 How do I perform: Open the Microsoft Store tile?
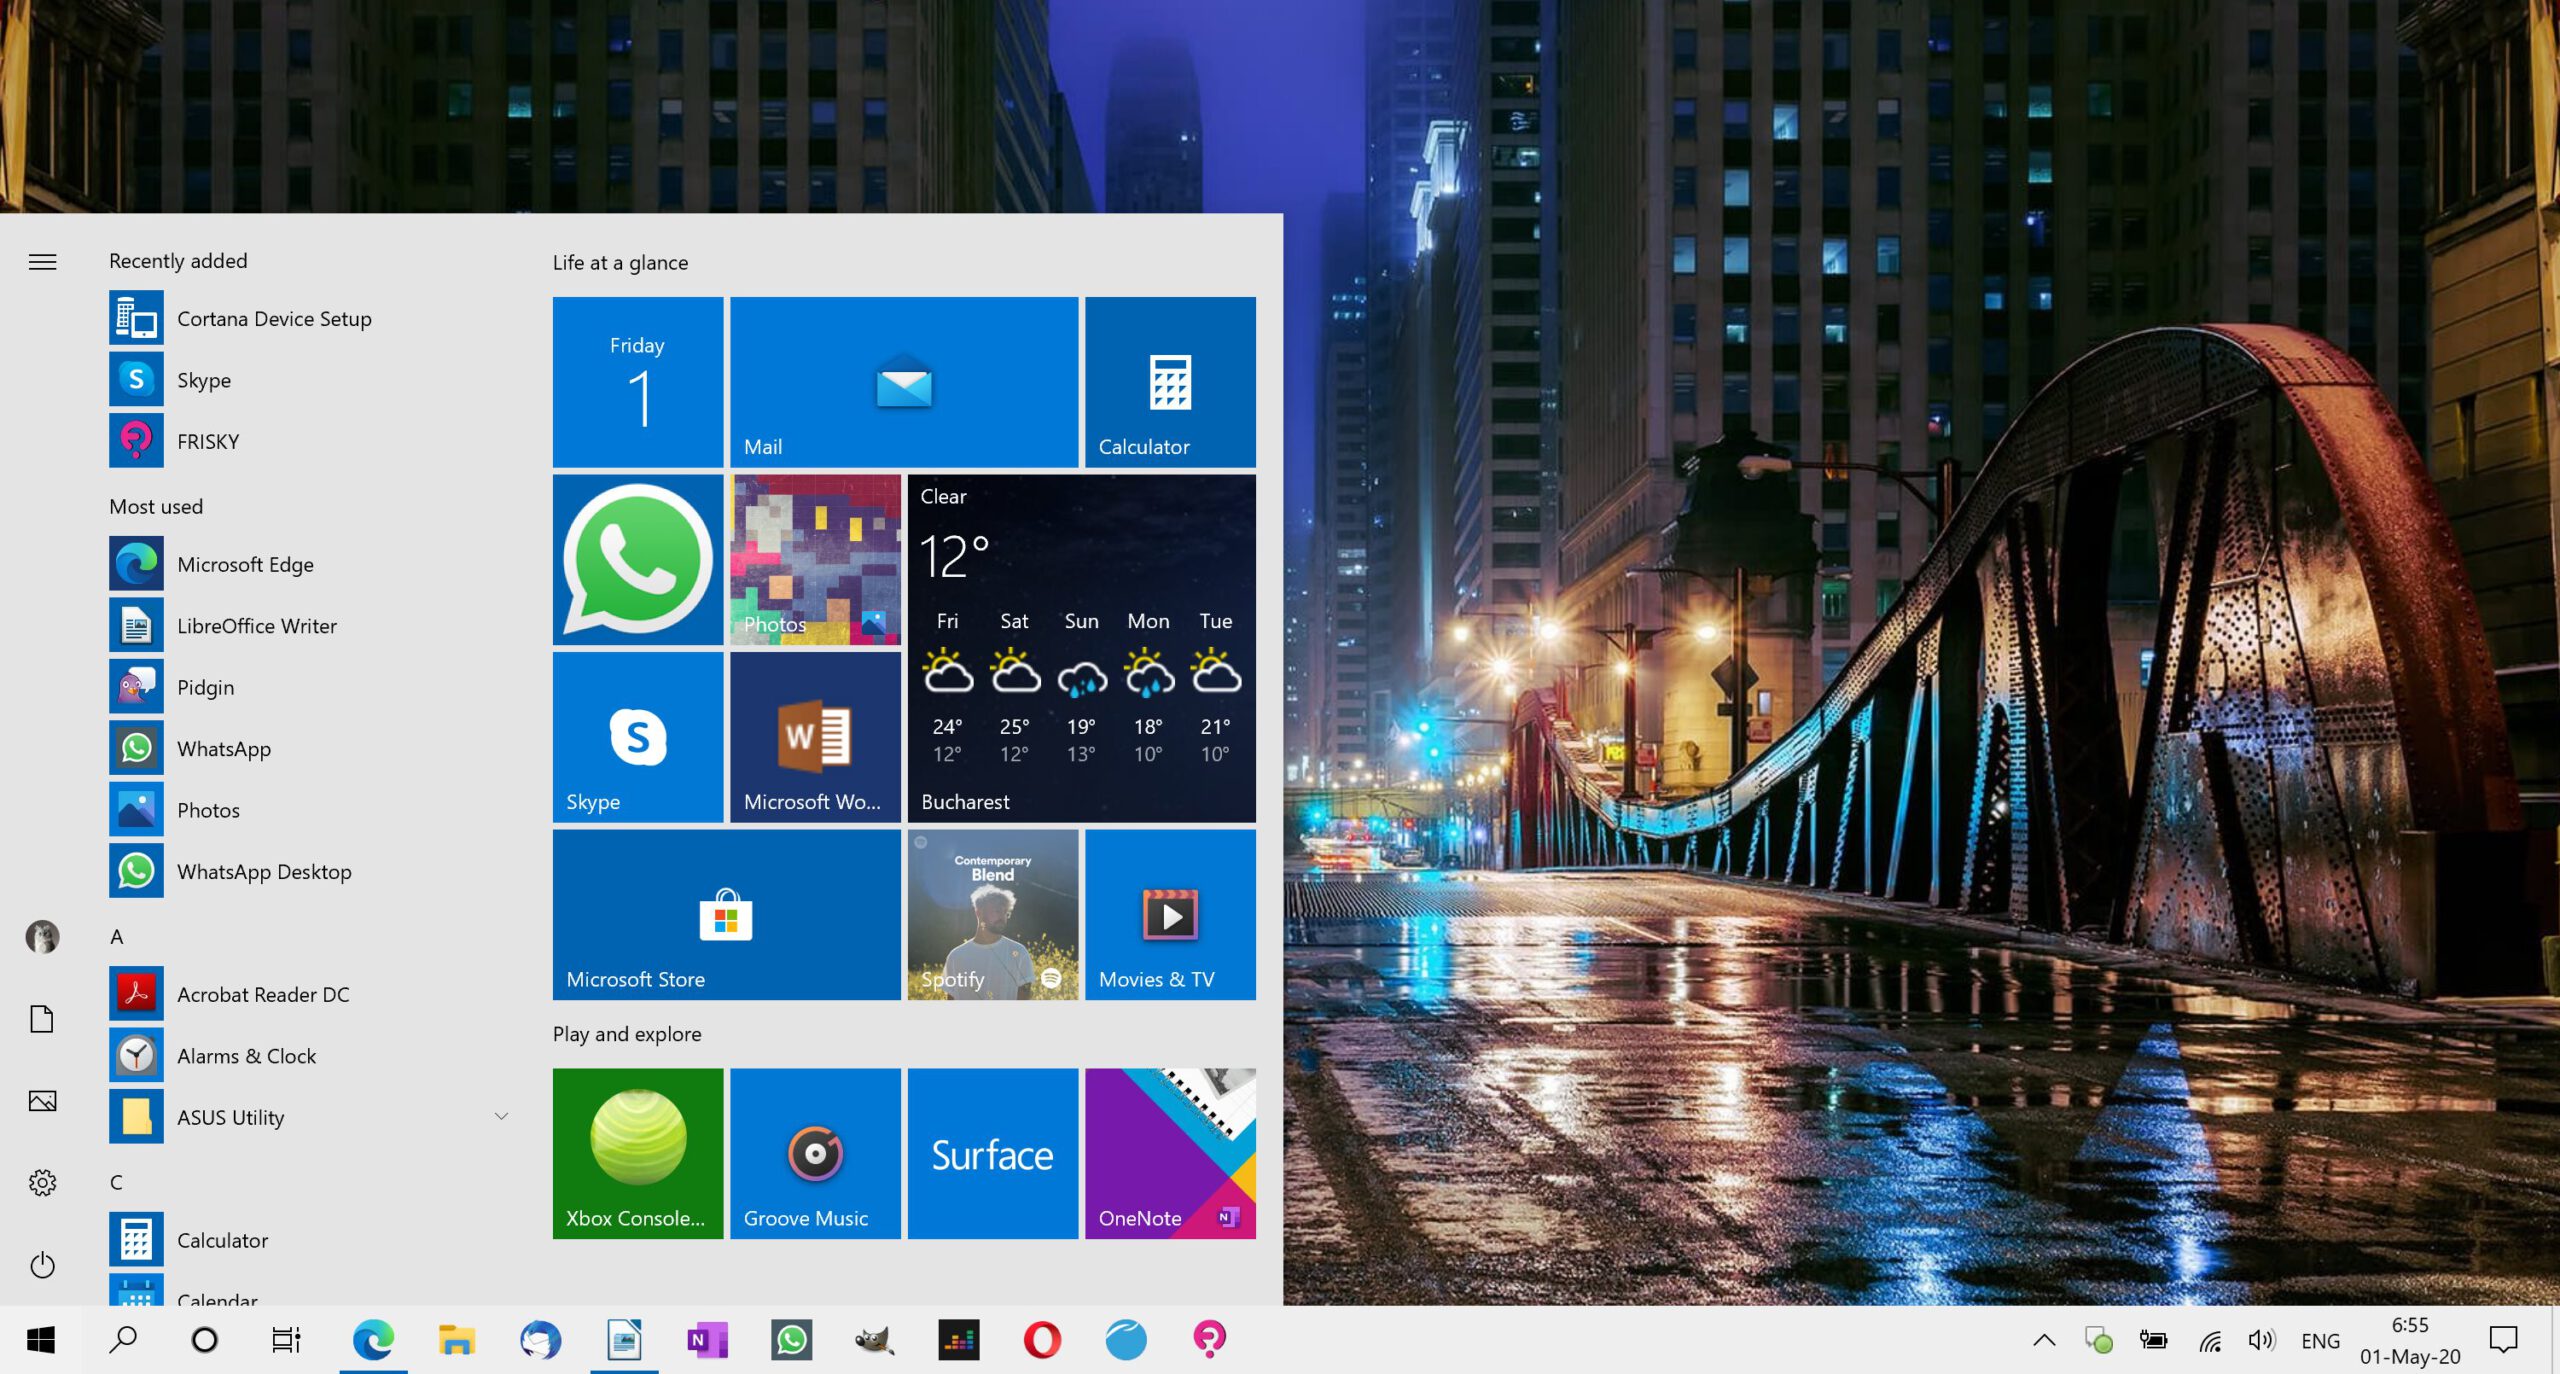click(727, 915)
